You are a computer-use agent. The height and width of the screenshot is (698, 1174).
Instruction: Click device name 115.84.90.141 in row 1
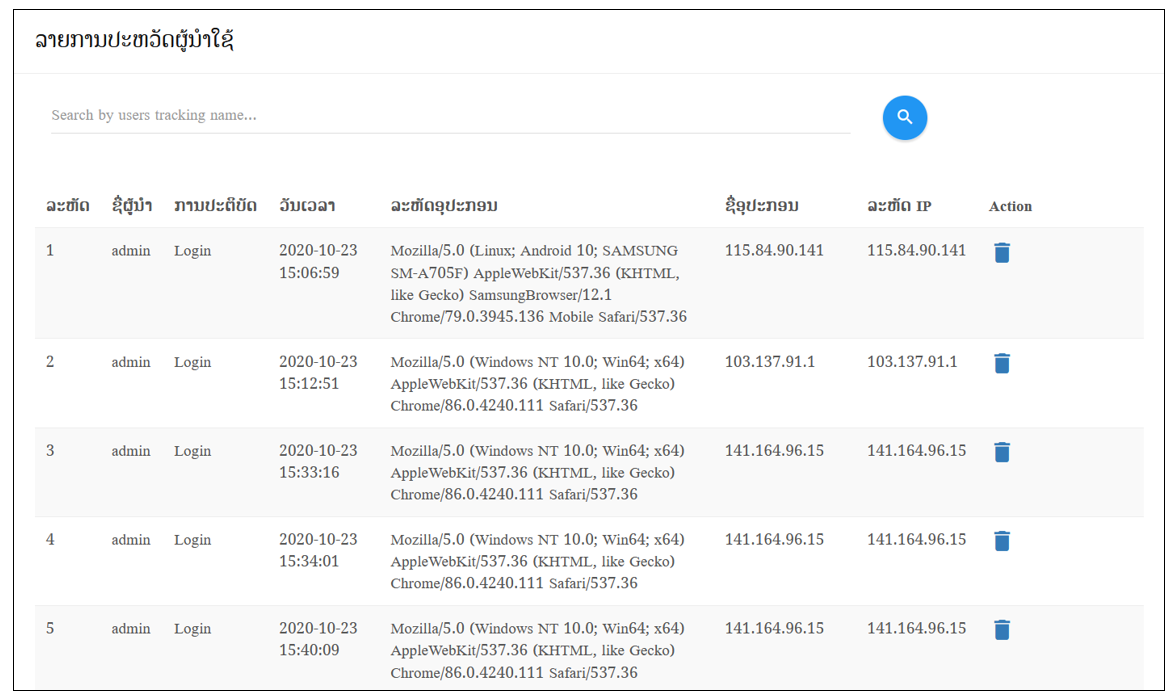tap(774, 250)
